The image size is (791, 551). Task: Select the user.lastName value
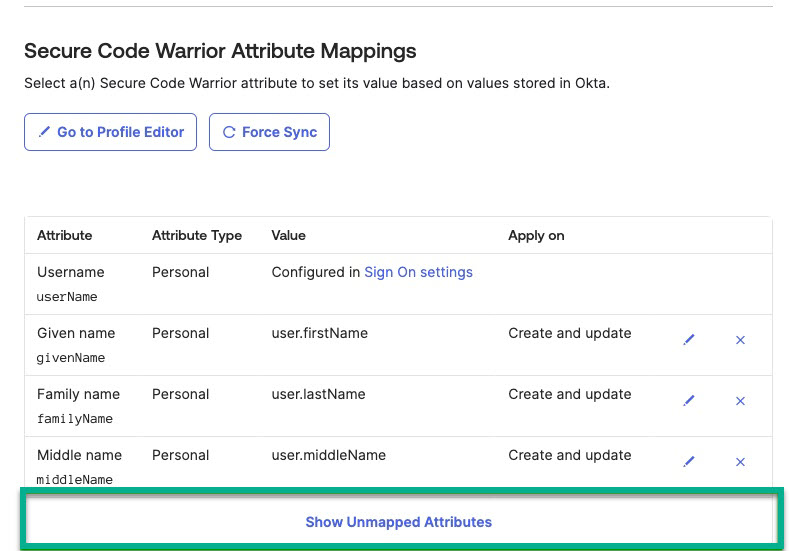(x=318, y=395)
